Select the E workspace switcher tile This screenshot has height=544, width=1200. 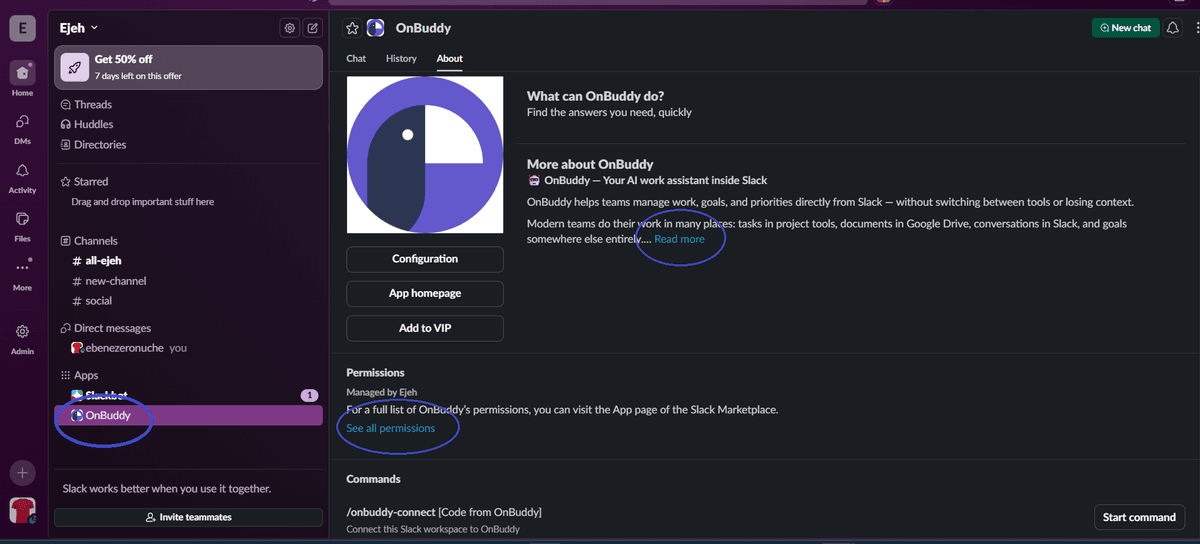(x=22, y=28)
